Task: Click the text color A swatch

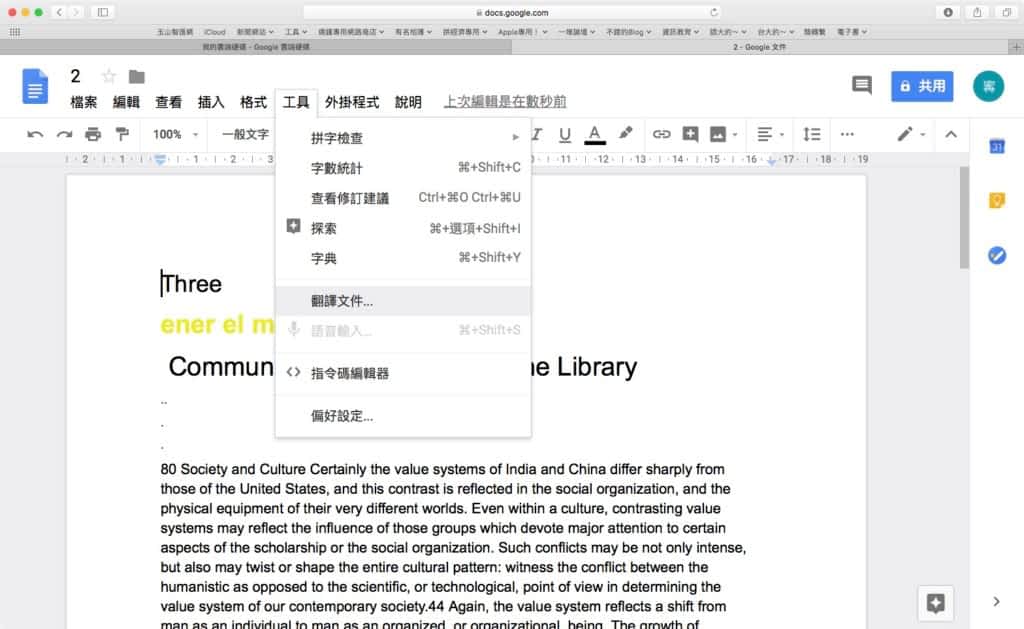Action: (x=595, y=134)
